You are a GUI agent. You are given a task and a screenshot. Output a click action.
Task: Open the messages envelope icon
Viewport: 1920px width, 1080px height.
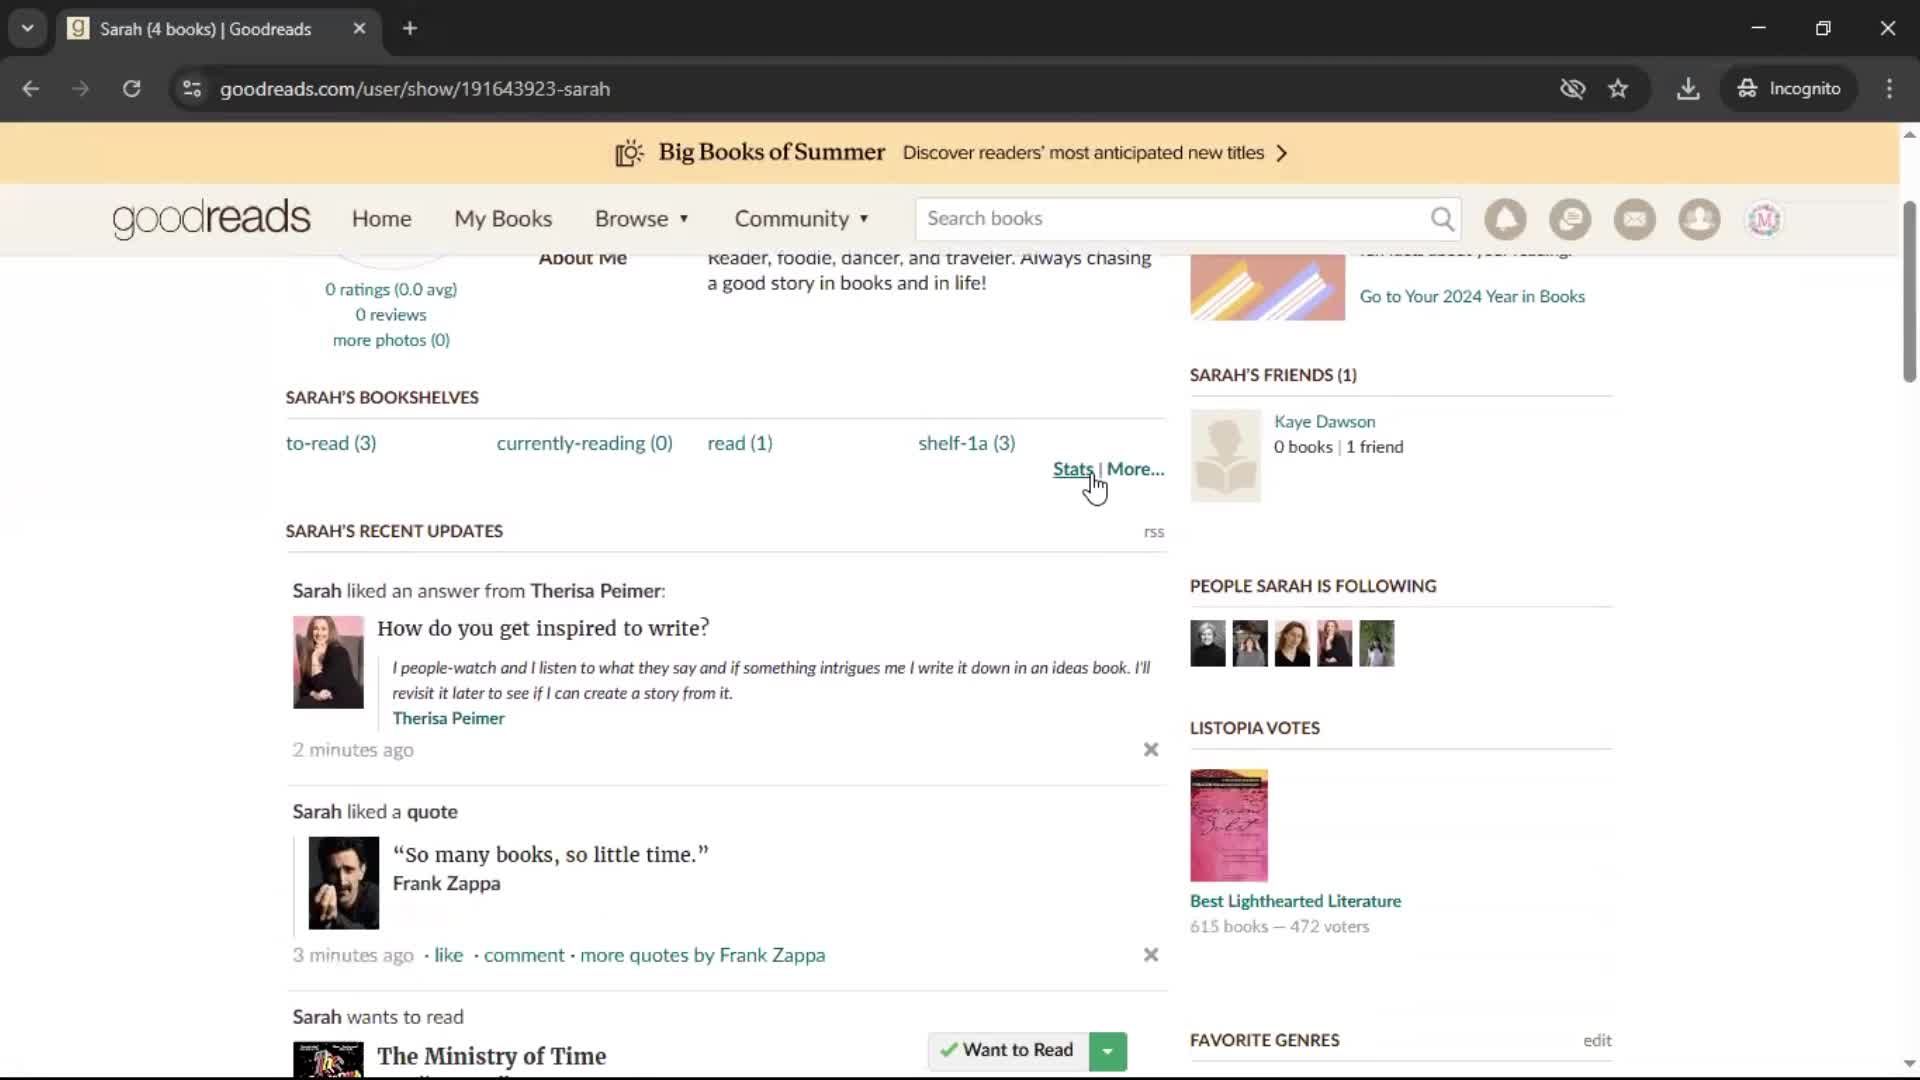[x=1635, y=219]
